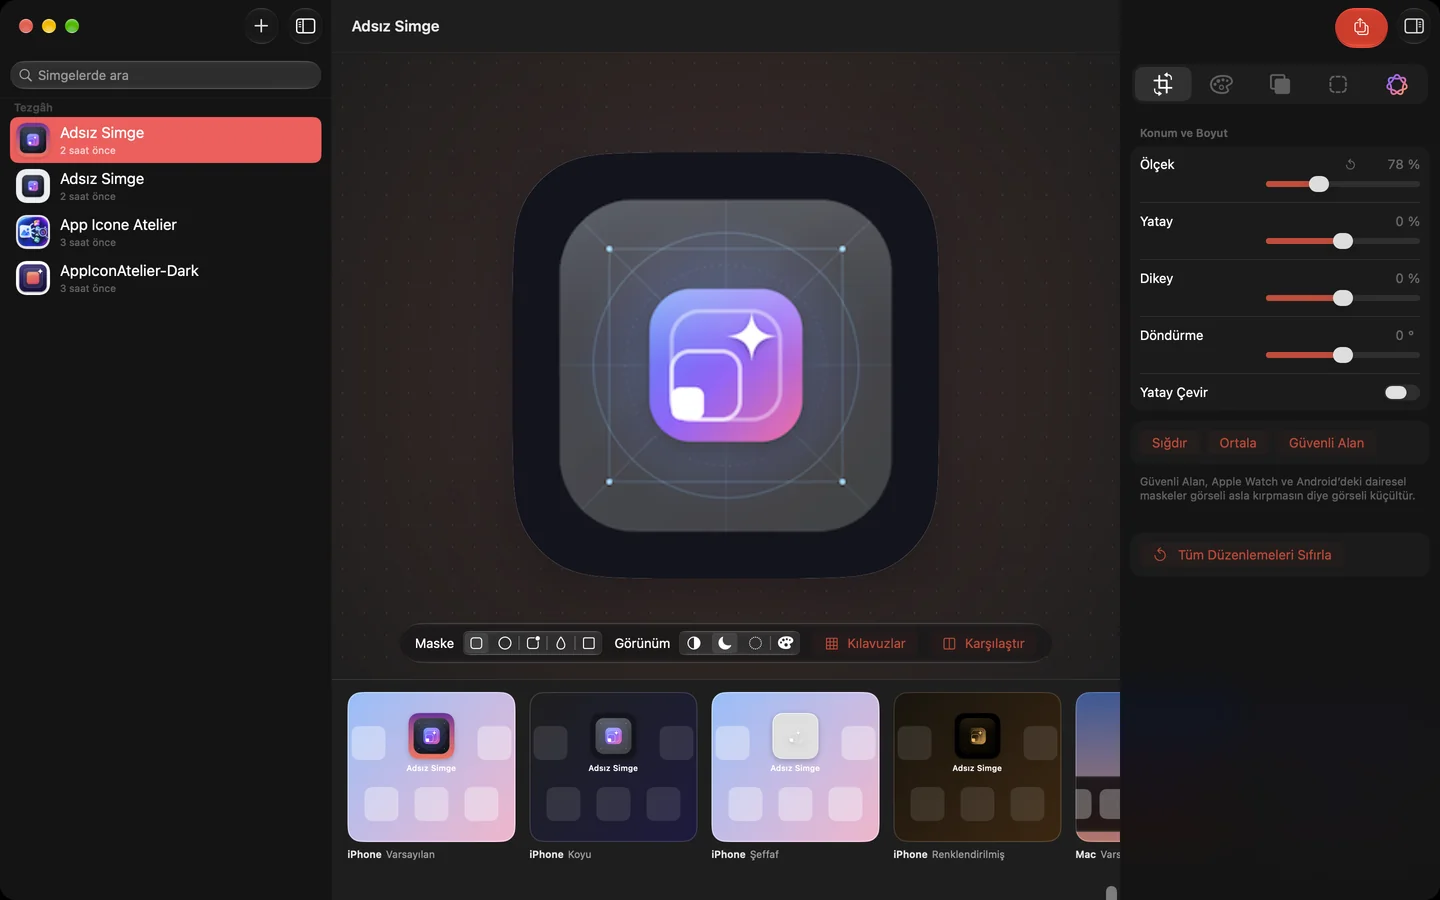Open the iPhone Varsayılan preview thumbnail
This screenshot has height=900, width=1440.
click(x=431, y=767)
